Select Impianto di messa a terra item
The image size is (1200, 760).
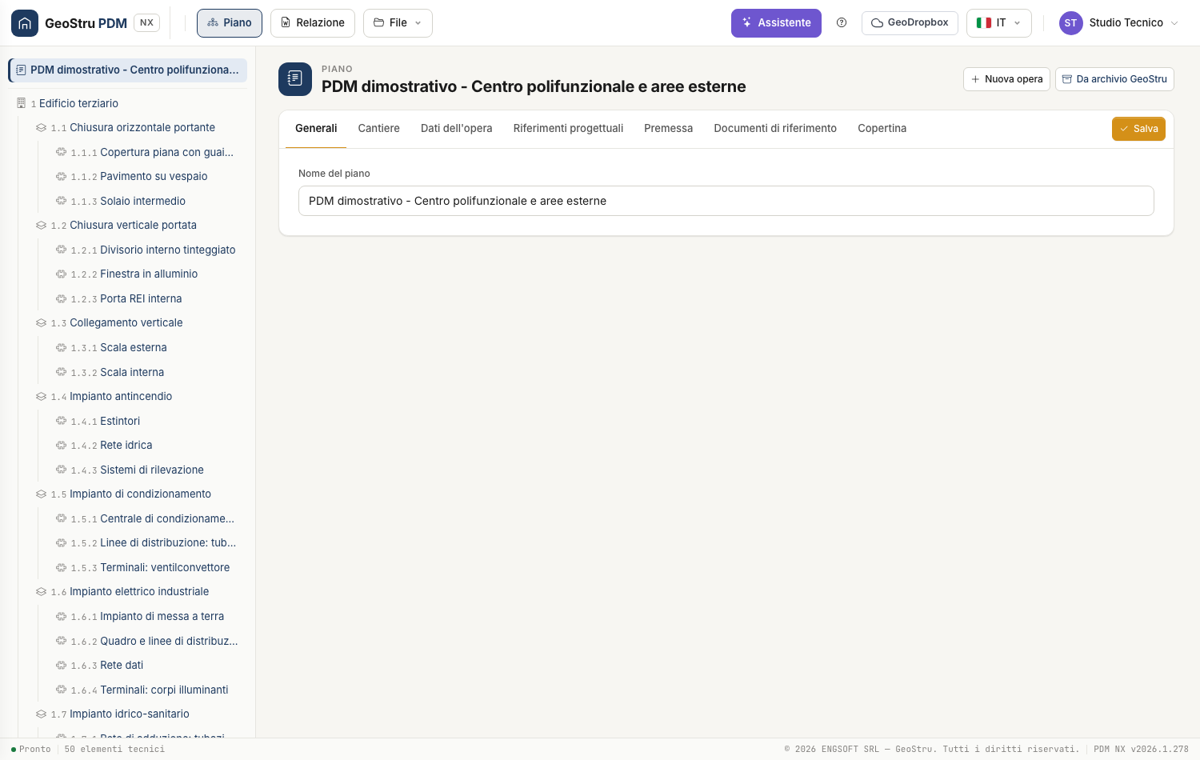tap(161, 617)
